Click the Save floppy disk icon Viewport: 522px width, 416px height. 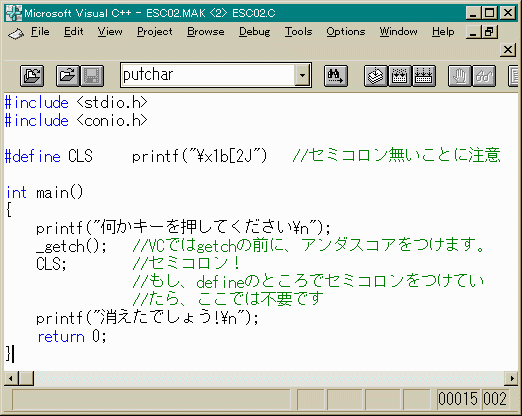(x=92, y=76)
